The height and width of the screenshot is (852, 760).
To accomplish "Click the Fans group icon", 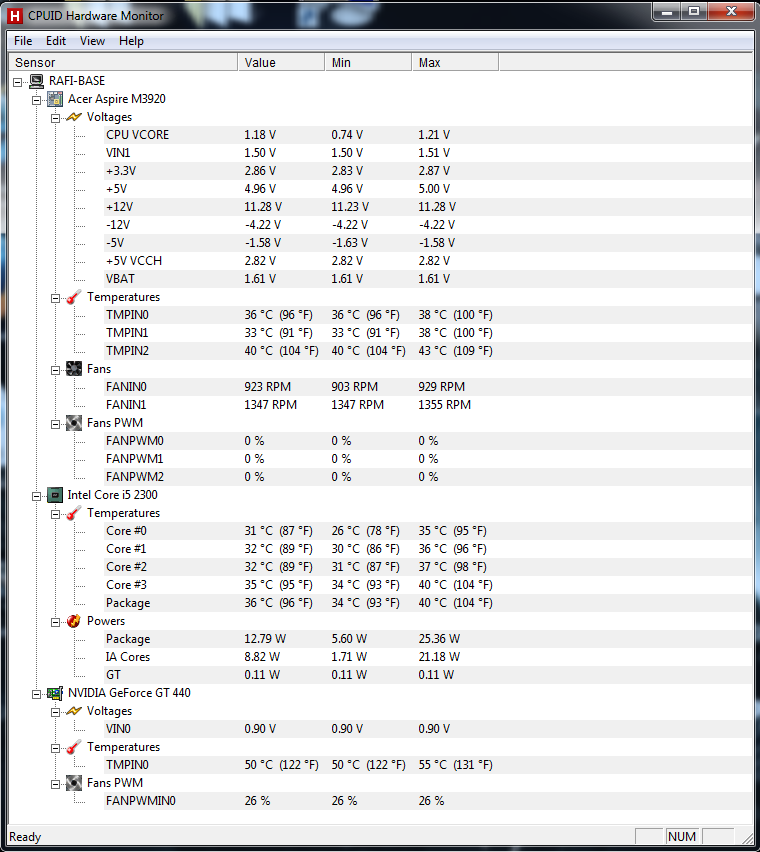I will (x=74, y=369).
